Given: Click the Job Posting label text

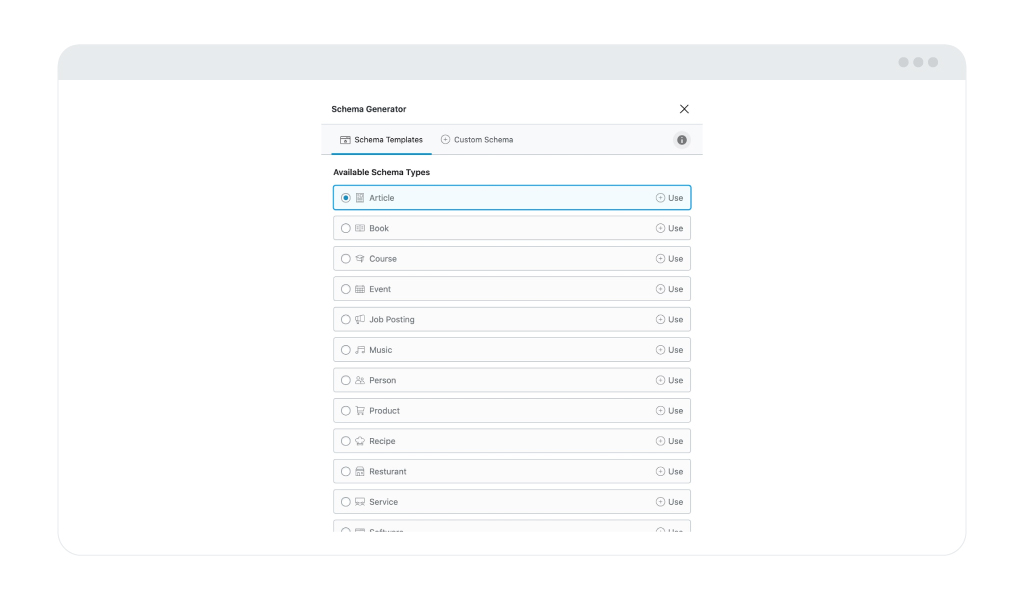Looking at the screenshot, I should pos(392,319).
